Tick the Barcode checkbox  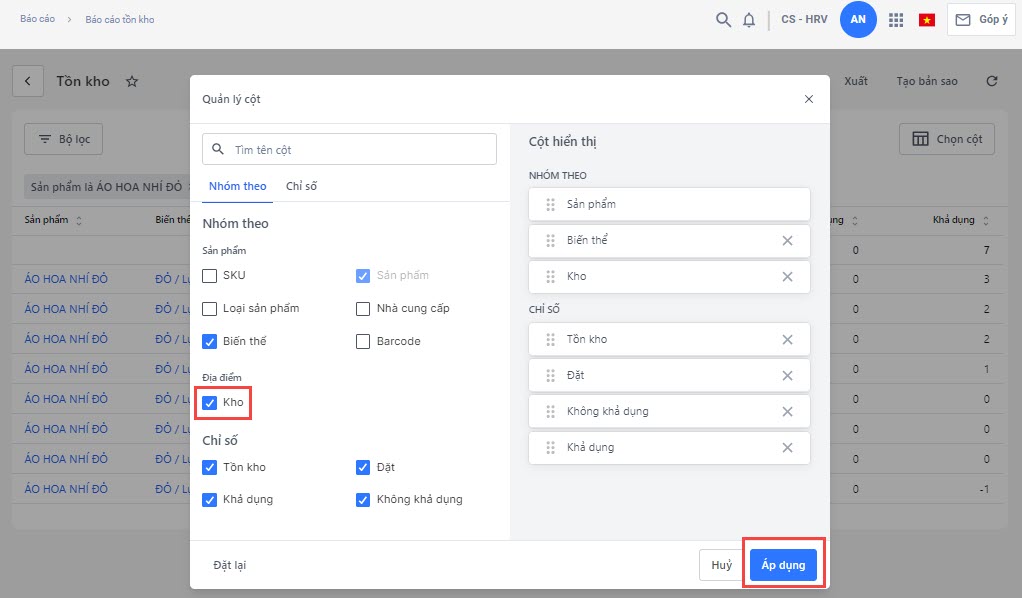(364, 341)
